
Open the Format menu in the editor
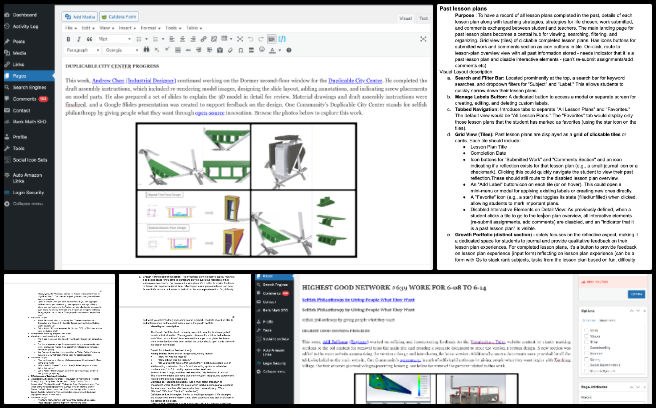click(x=149, y=28)
